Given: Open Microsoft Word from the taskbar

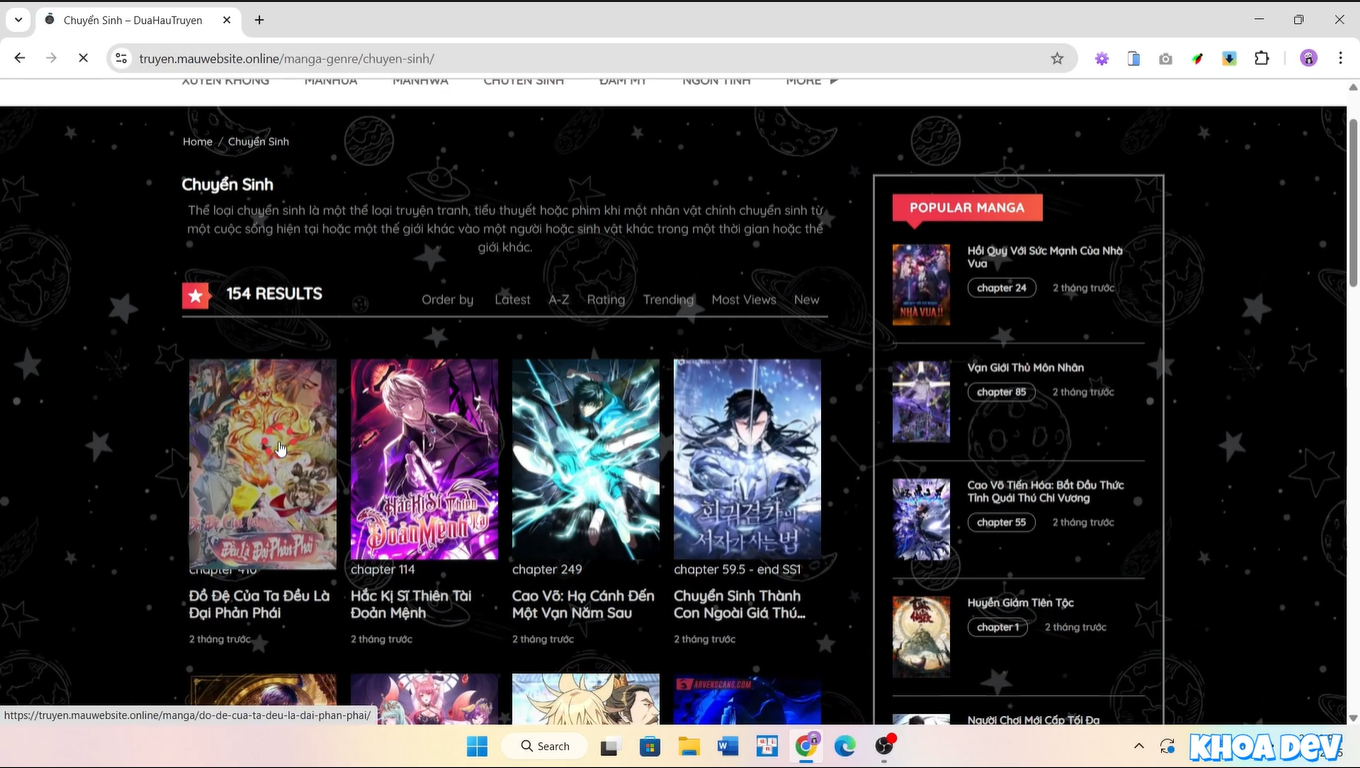Looking at the screenshot, I should tap(728, 746).
